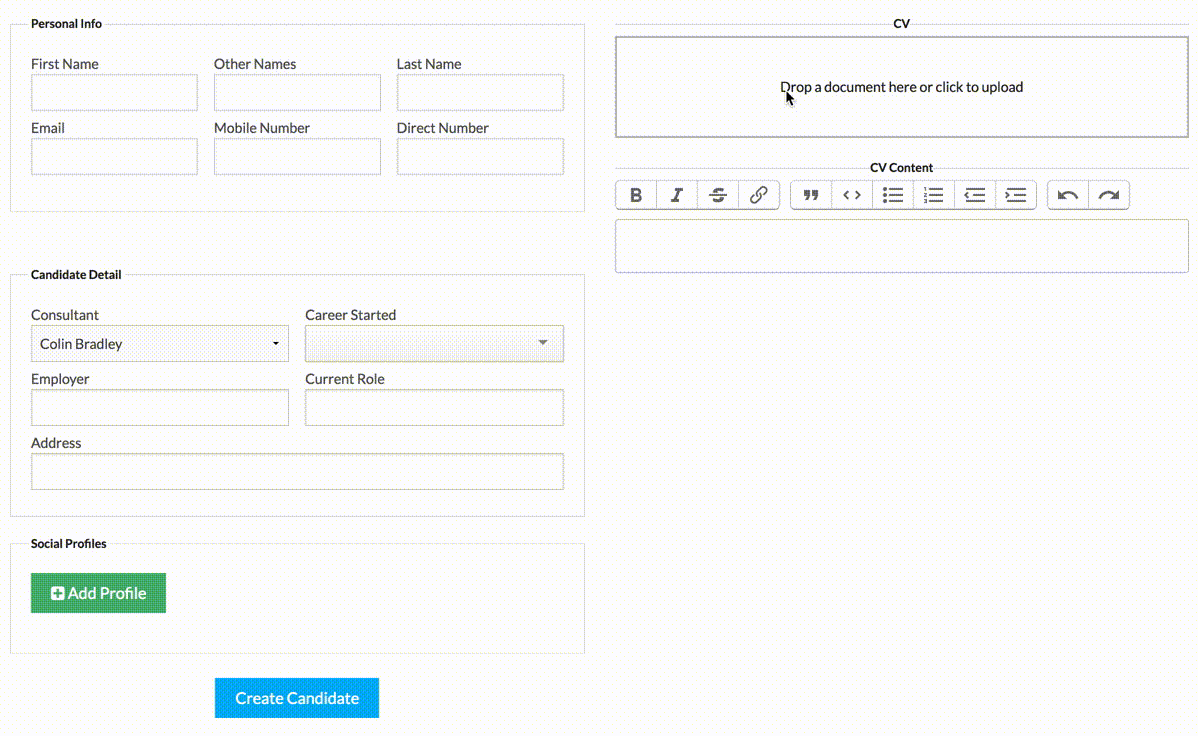
Task: Increase indent level in editor
Action: 1016,195
